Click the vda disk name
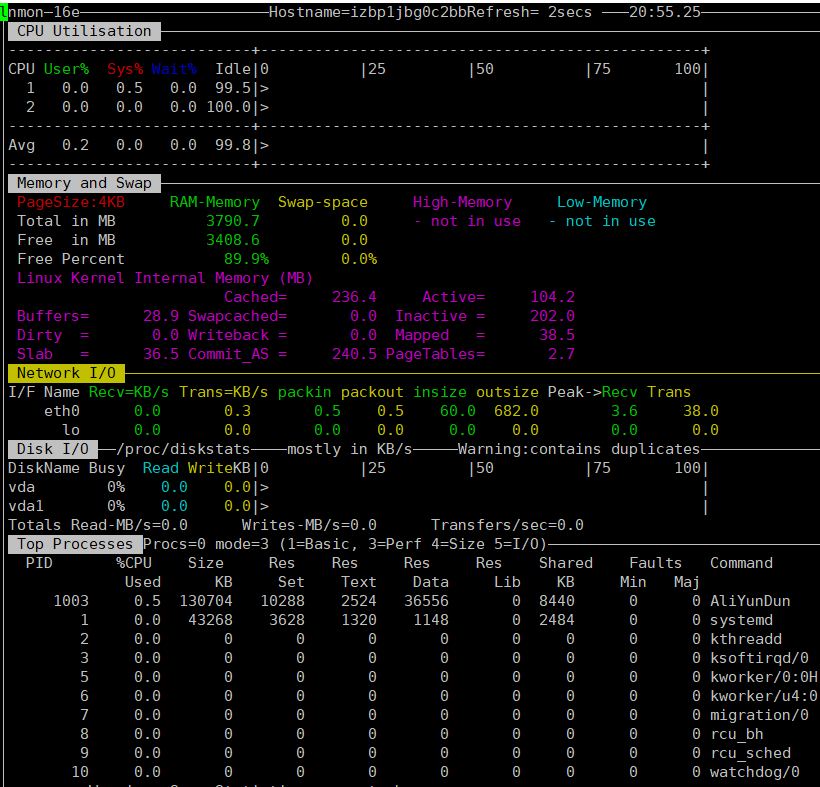This screenshot has height=787, width=820. [21, 487]
